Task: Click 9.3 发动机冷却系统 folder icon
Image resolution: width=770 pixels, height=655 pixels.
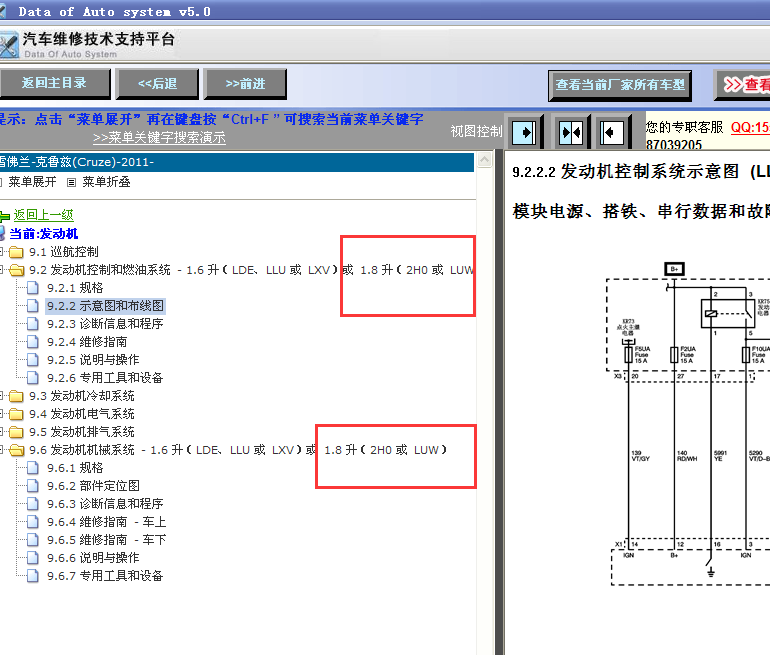Action: [16, 396]
